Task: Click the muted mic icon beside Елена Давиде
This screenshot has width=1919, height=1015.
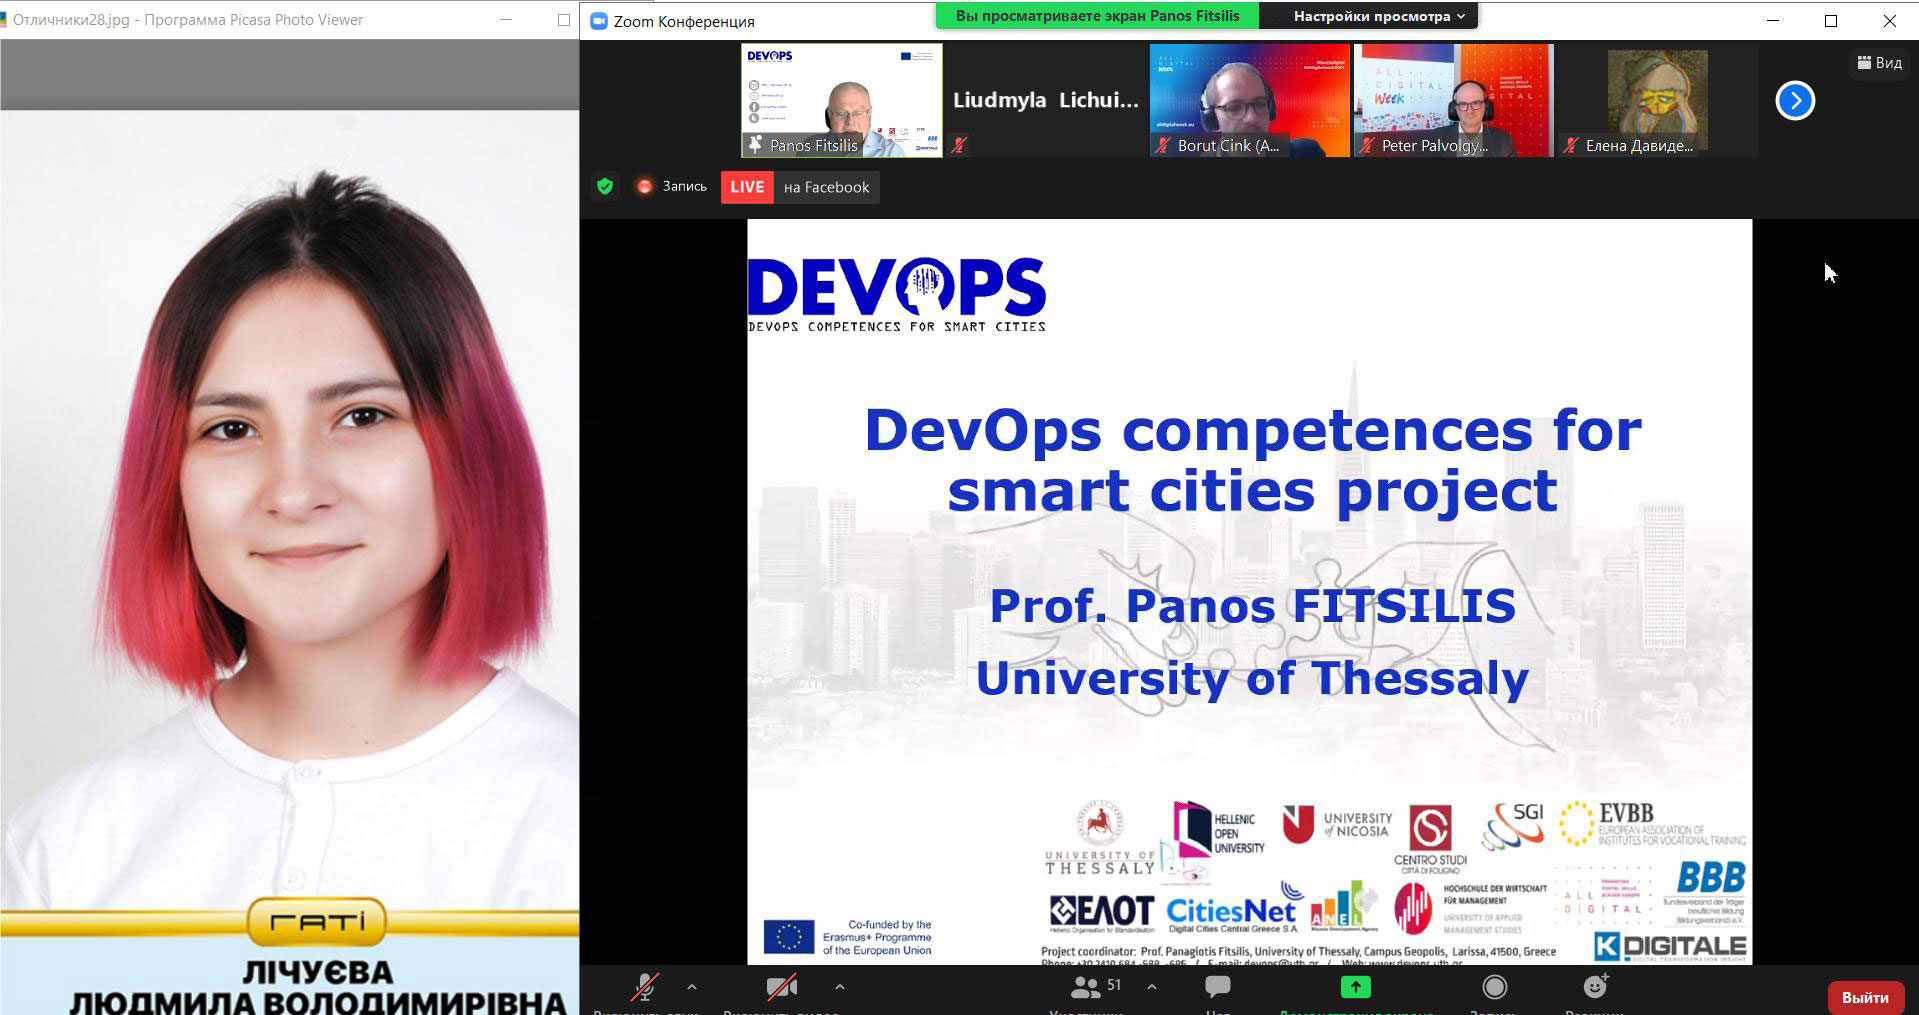Action: (x=1570, y=146)
